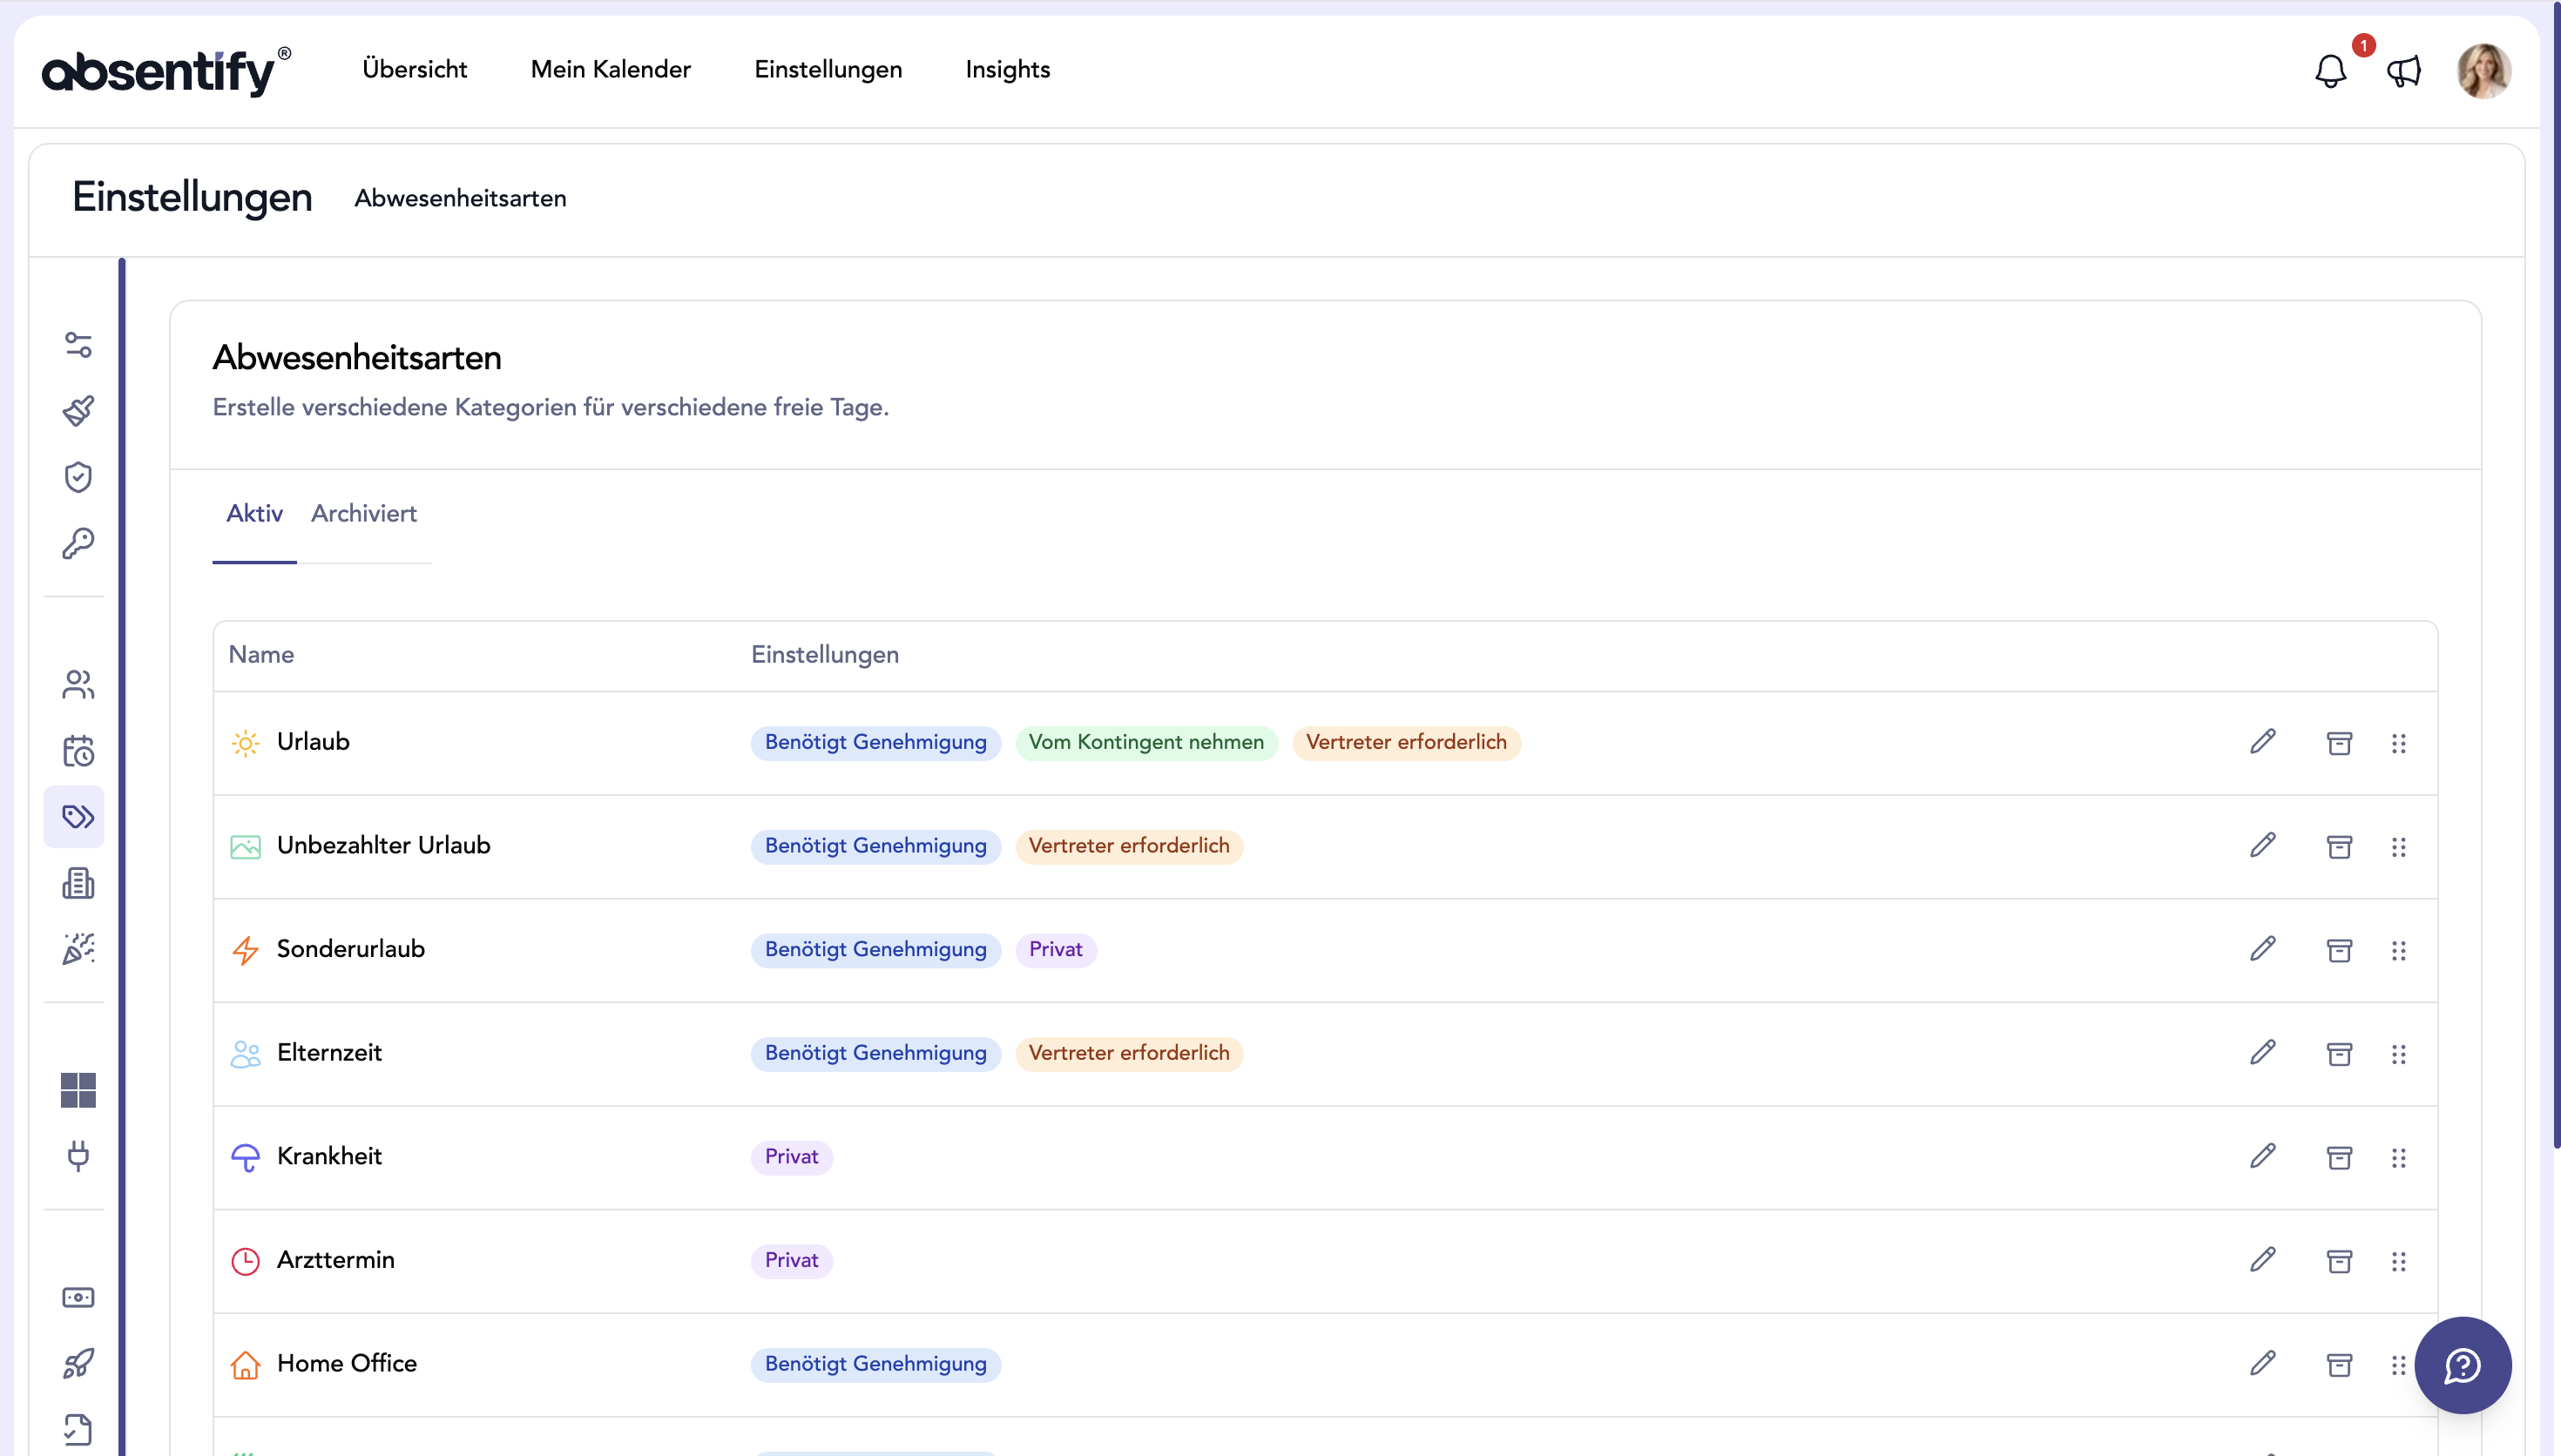
Task: Click the drag handle for Arzttermin
Action: coord(2399,1261)
